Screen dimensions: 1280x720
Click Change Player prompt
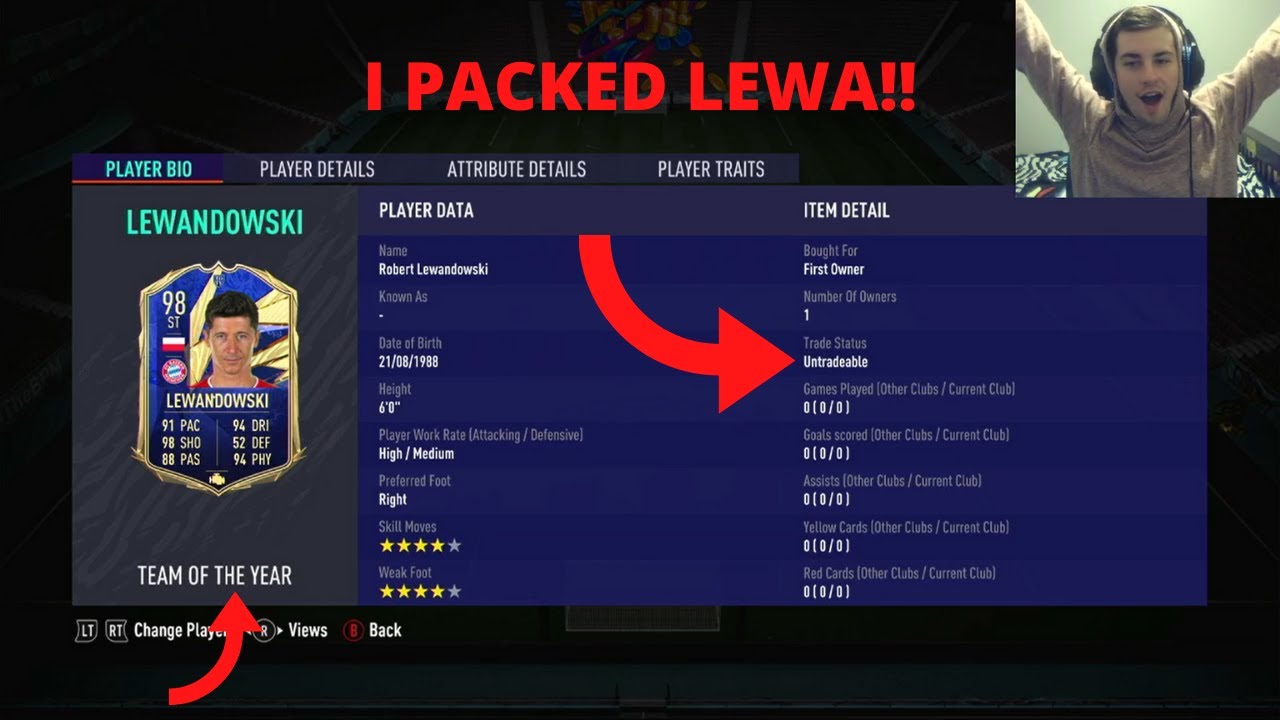(179, 631)
